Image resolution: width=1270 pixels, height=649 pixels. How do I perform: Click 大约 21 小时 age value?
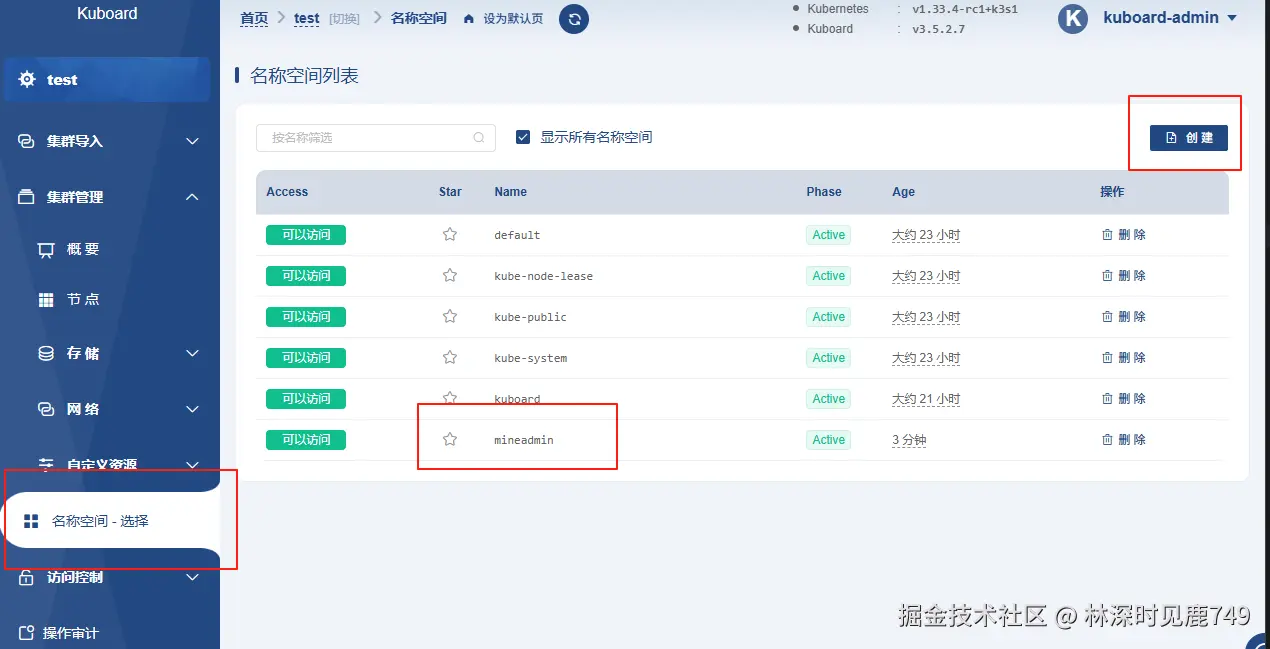coord(926,399)
